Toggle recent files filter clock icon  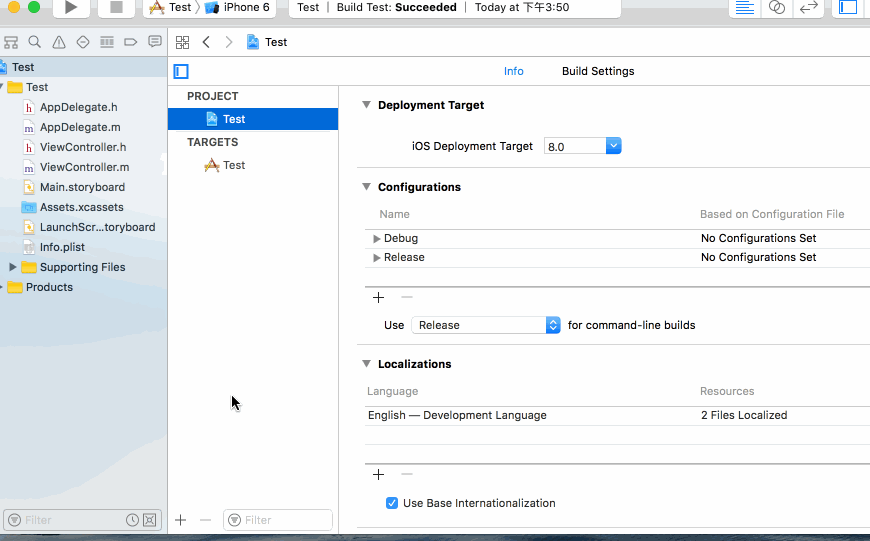point(132,520)
